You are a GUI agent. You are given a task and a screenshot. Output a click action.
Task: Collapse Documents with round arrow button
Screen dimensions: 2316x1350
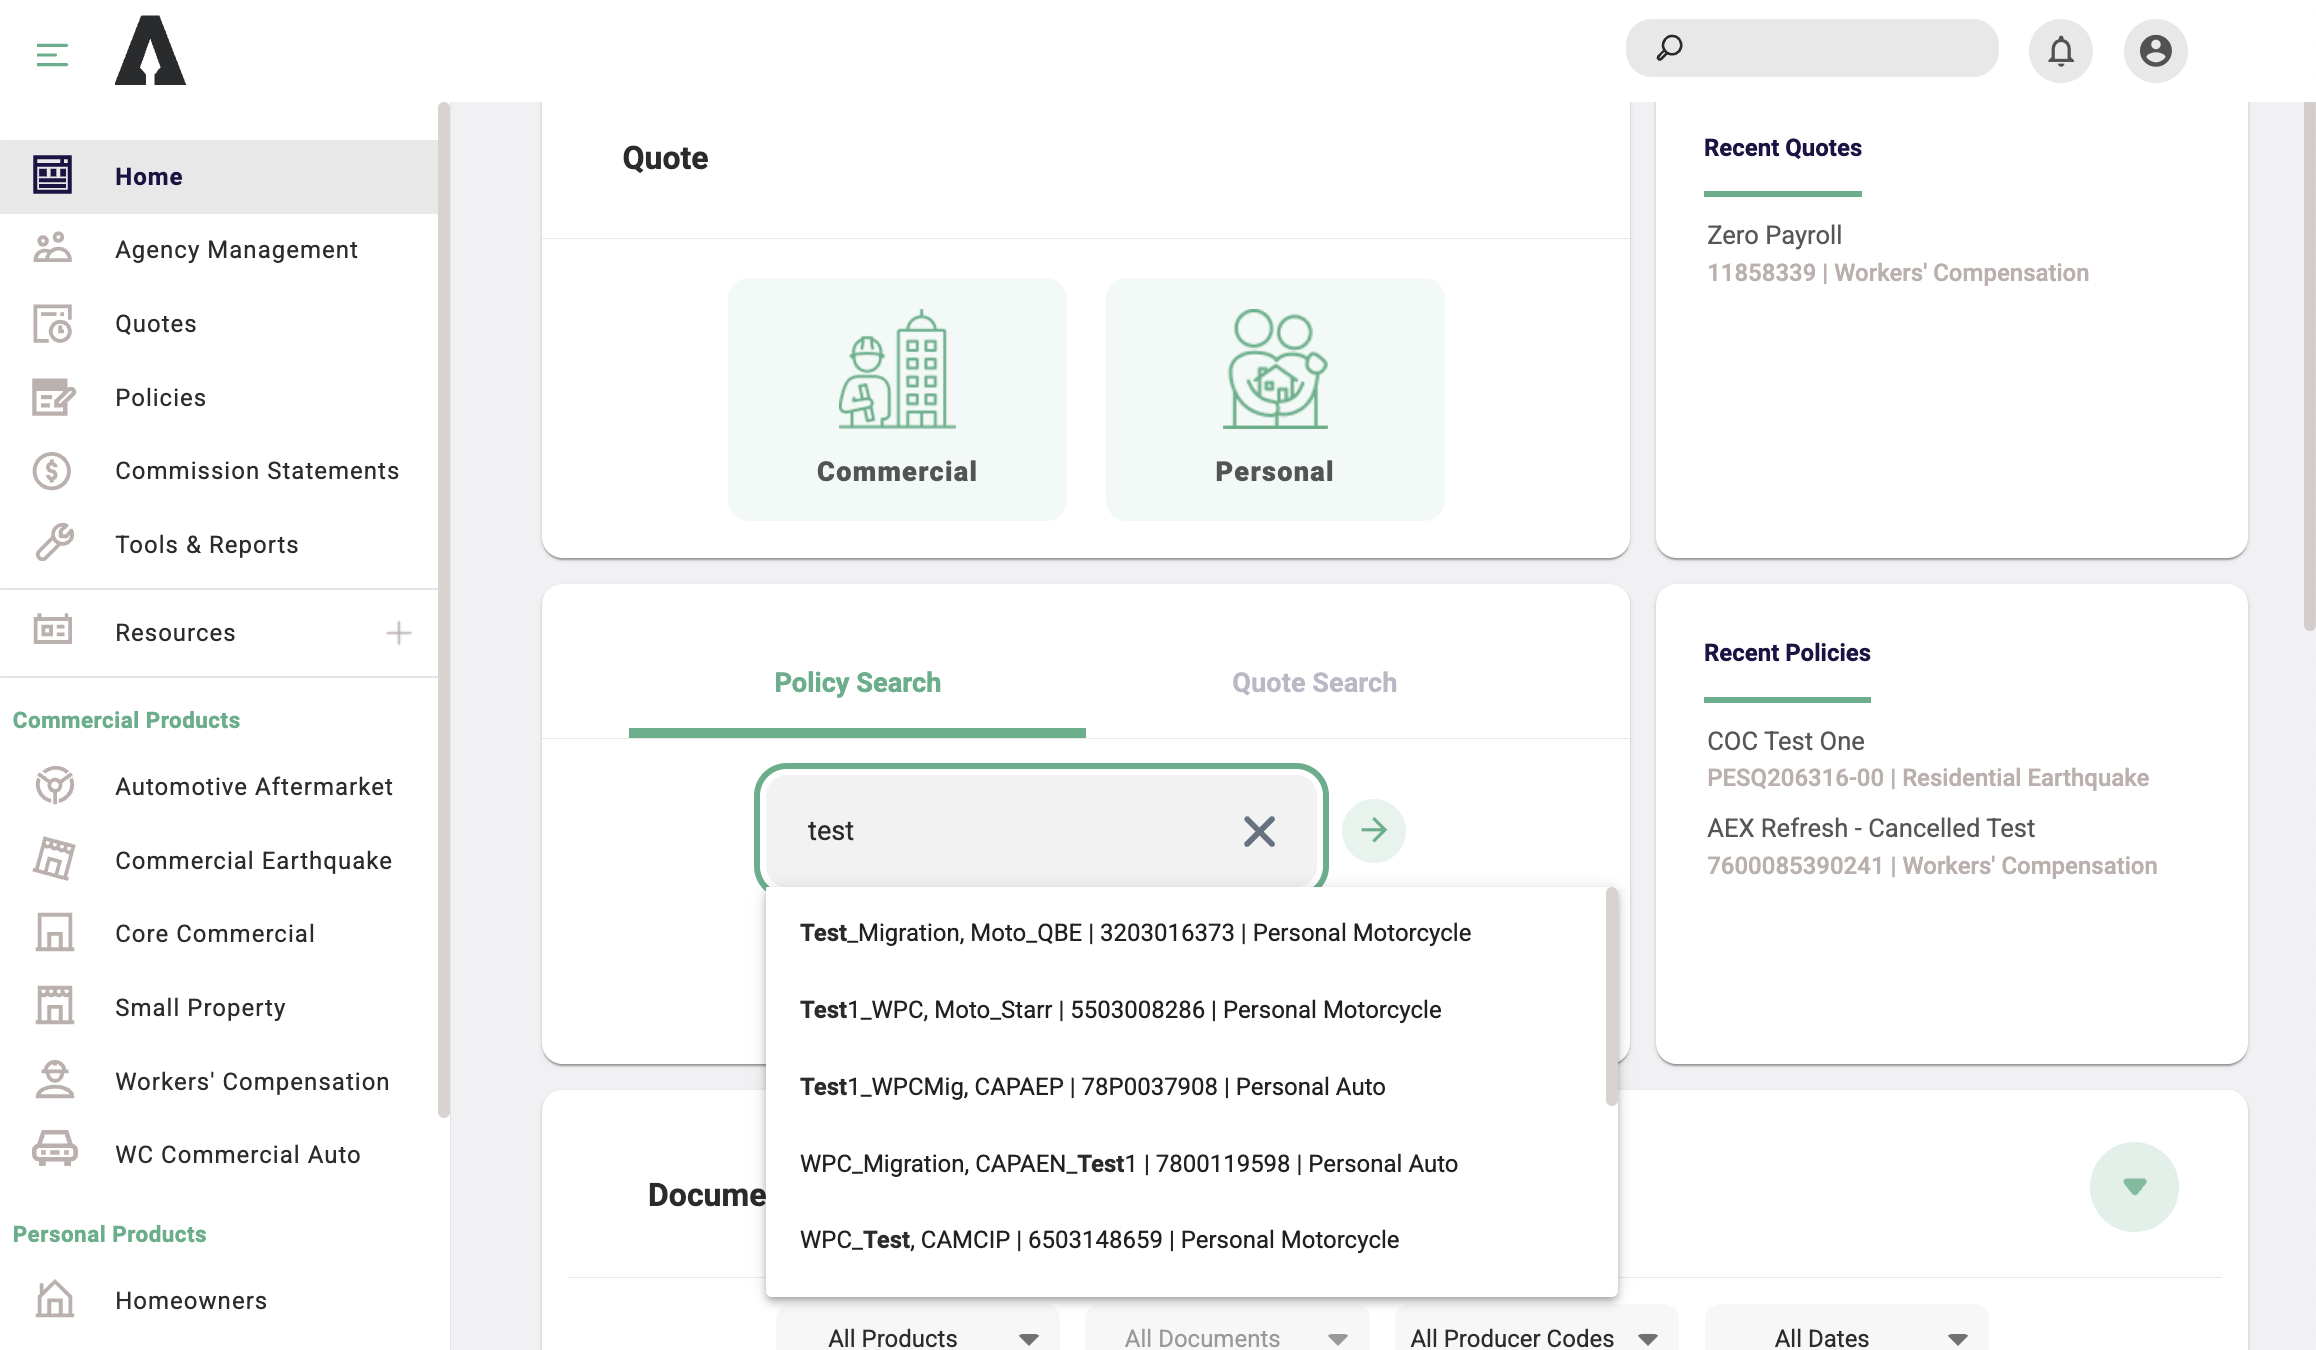2134,1186
